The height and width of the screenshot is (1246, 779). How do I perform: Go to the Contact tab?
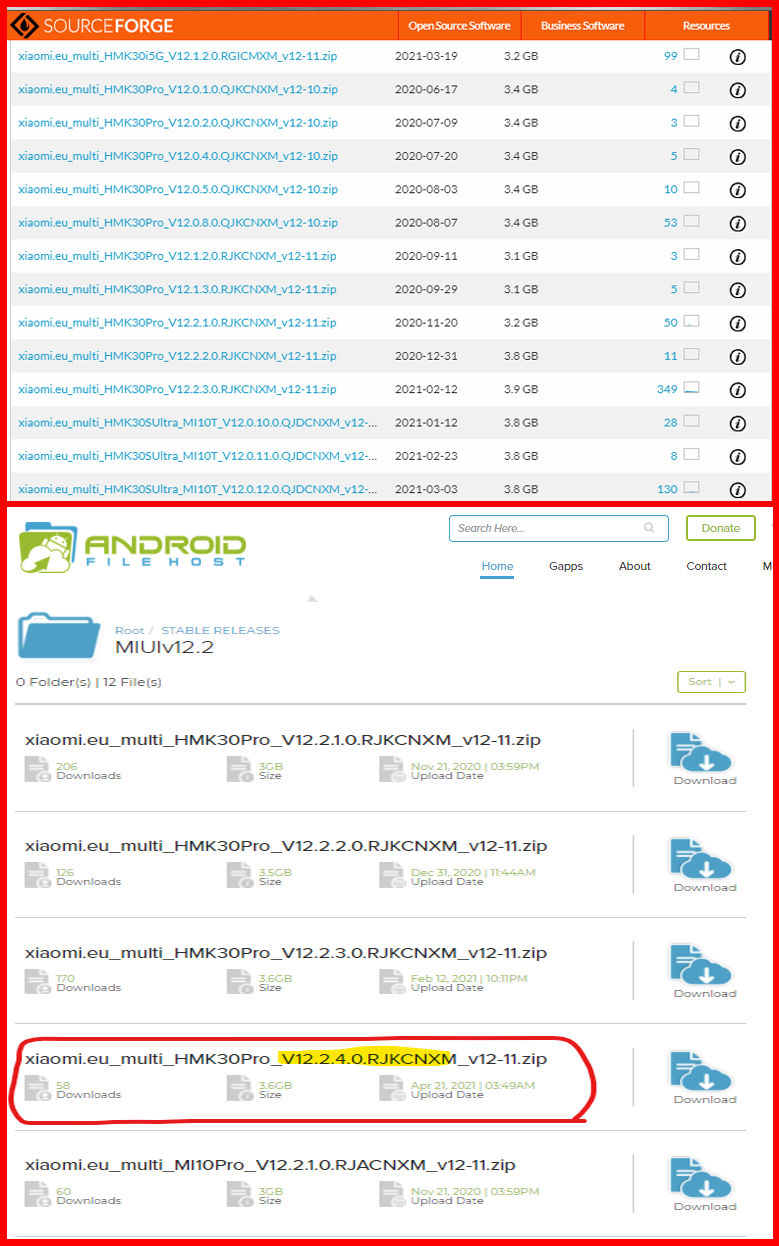(707, 566)
